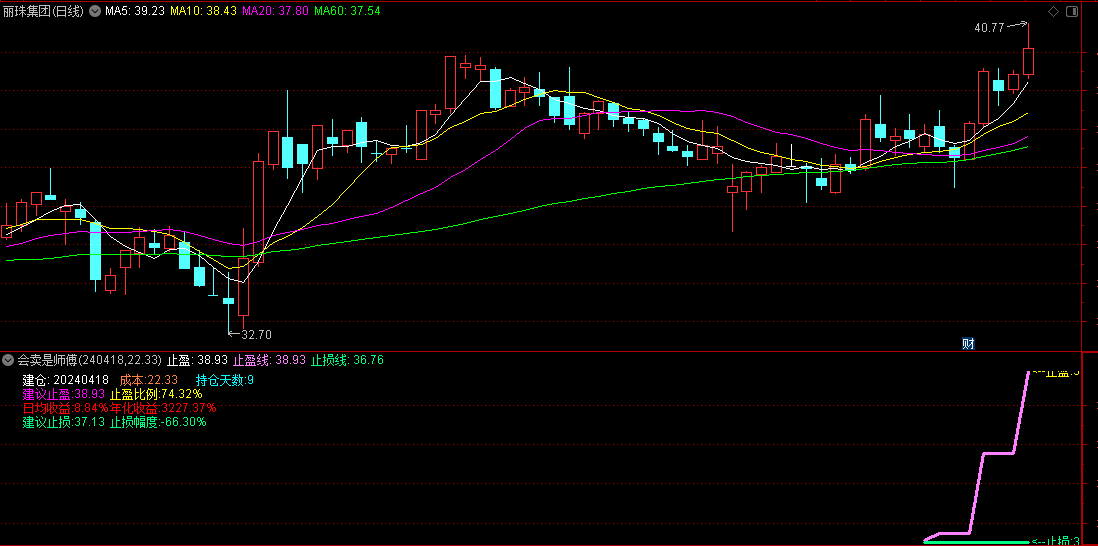Open the dropdown next to 丽珠集团(日线)
The height and width of the screenshot is (546, 1098).
tap(95, 11)
